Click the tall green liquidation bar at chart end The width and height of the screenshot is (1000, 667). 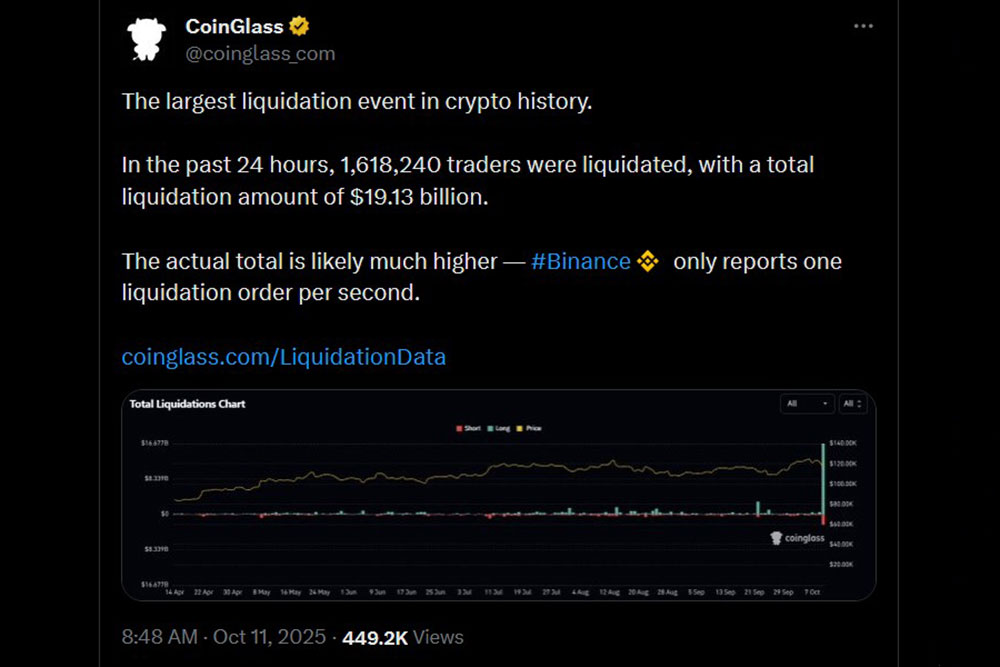point(823,480)
